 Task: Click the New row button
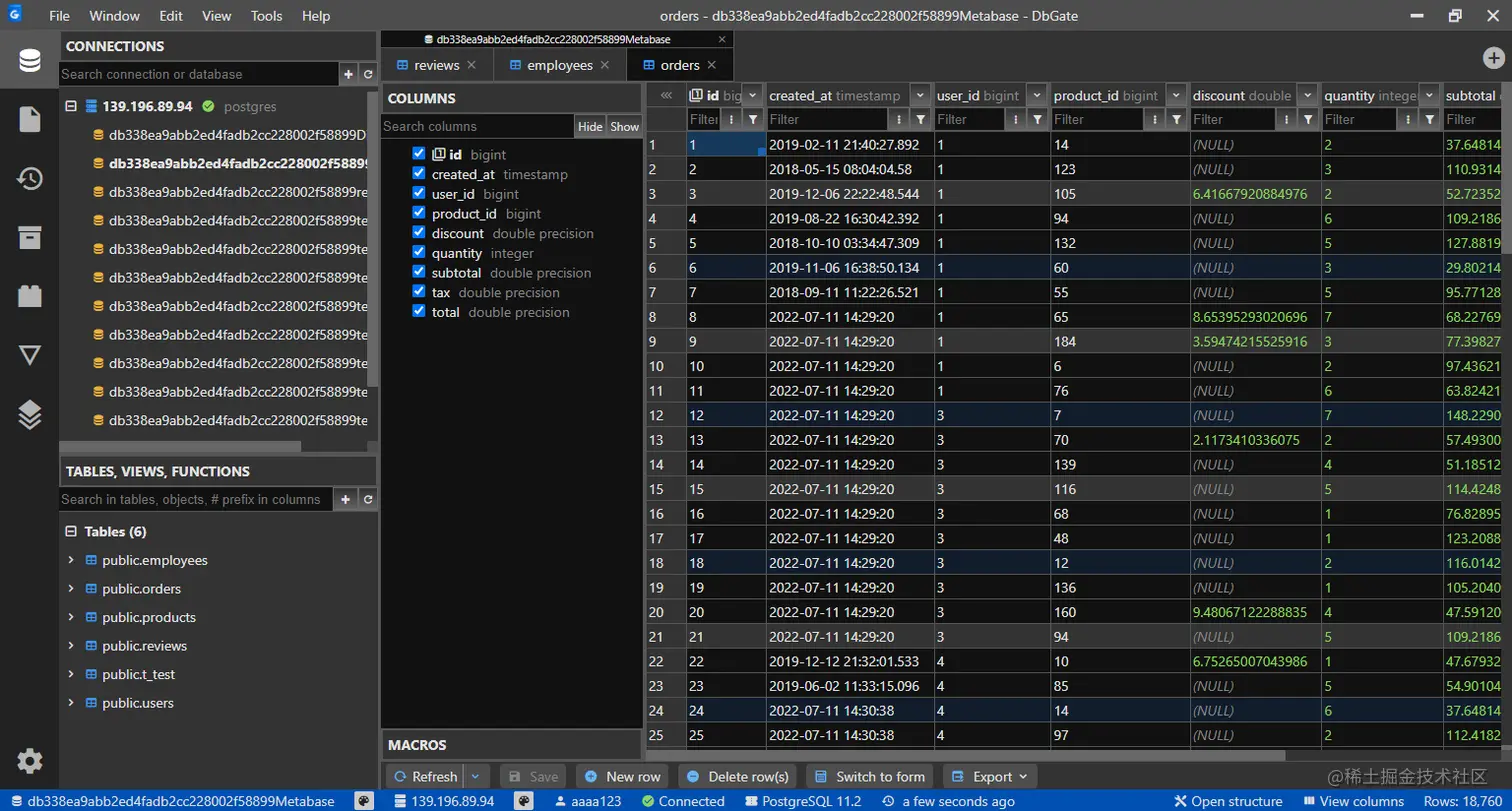623,777
